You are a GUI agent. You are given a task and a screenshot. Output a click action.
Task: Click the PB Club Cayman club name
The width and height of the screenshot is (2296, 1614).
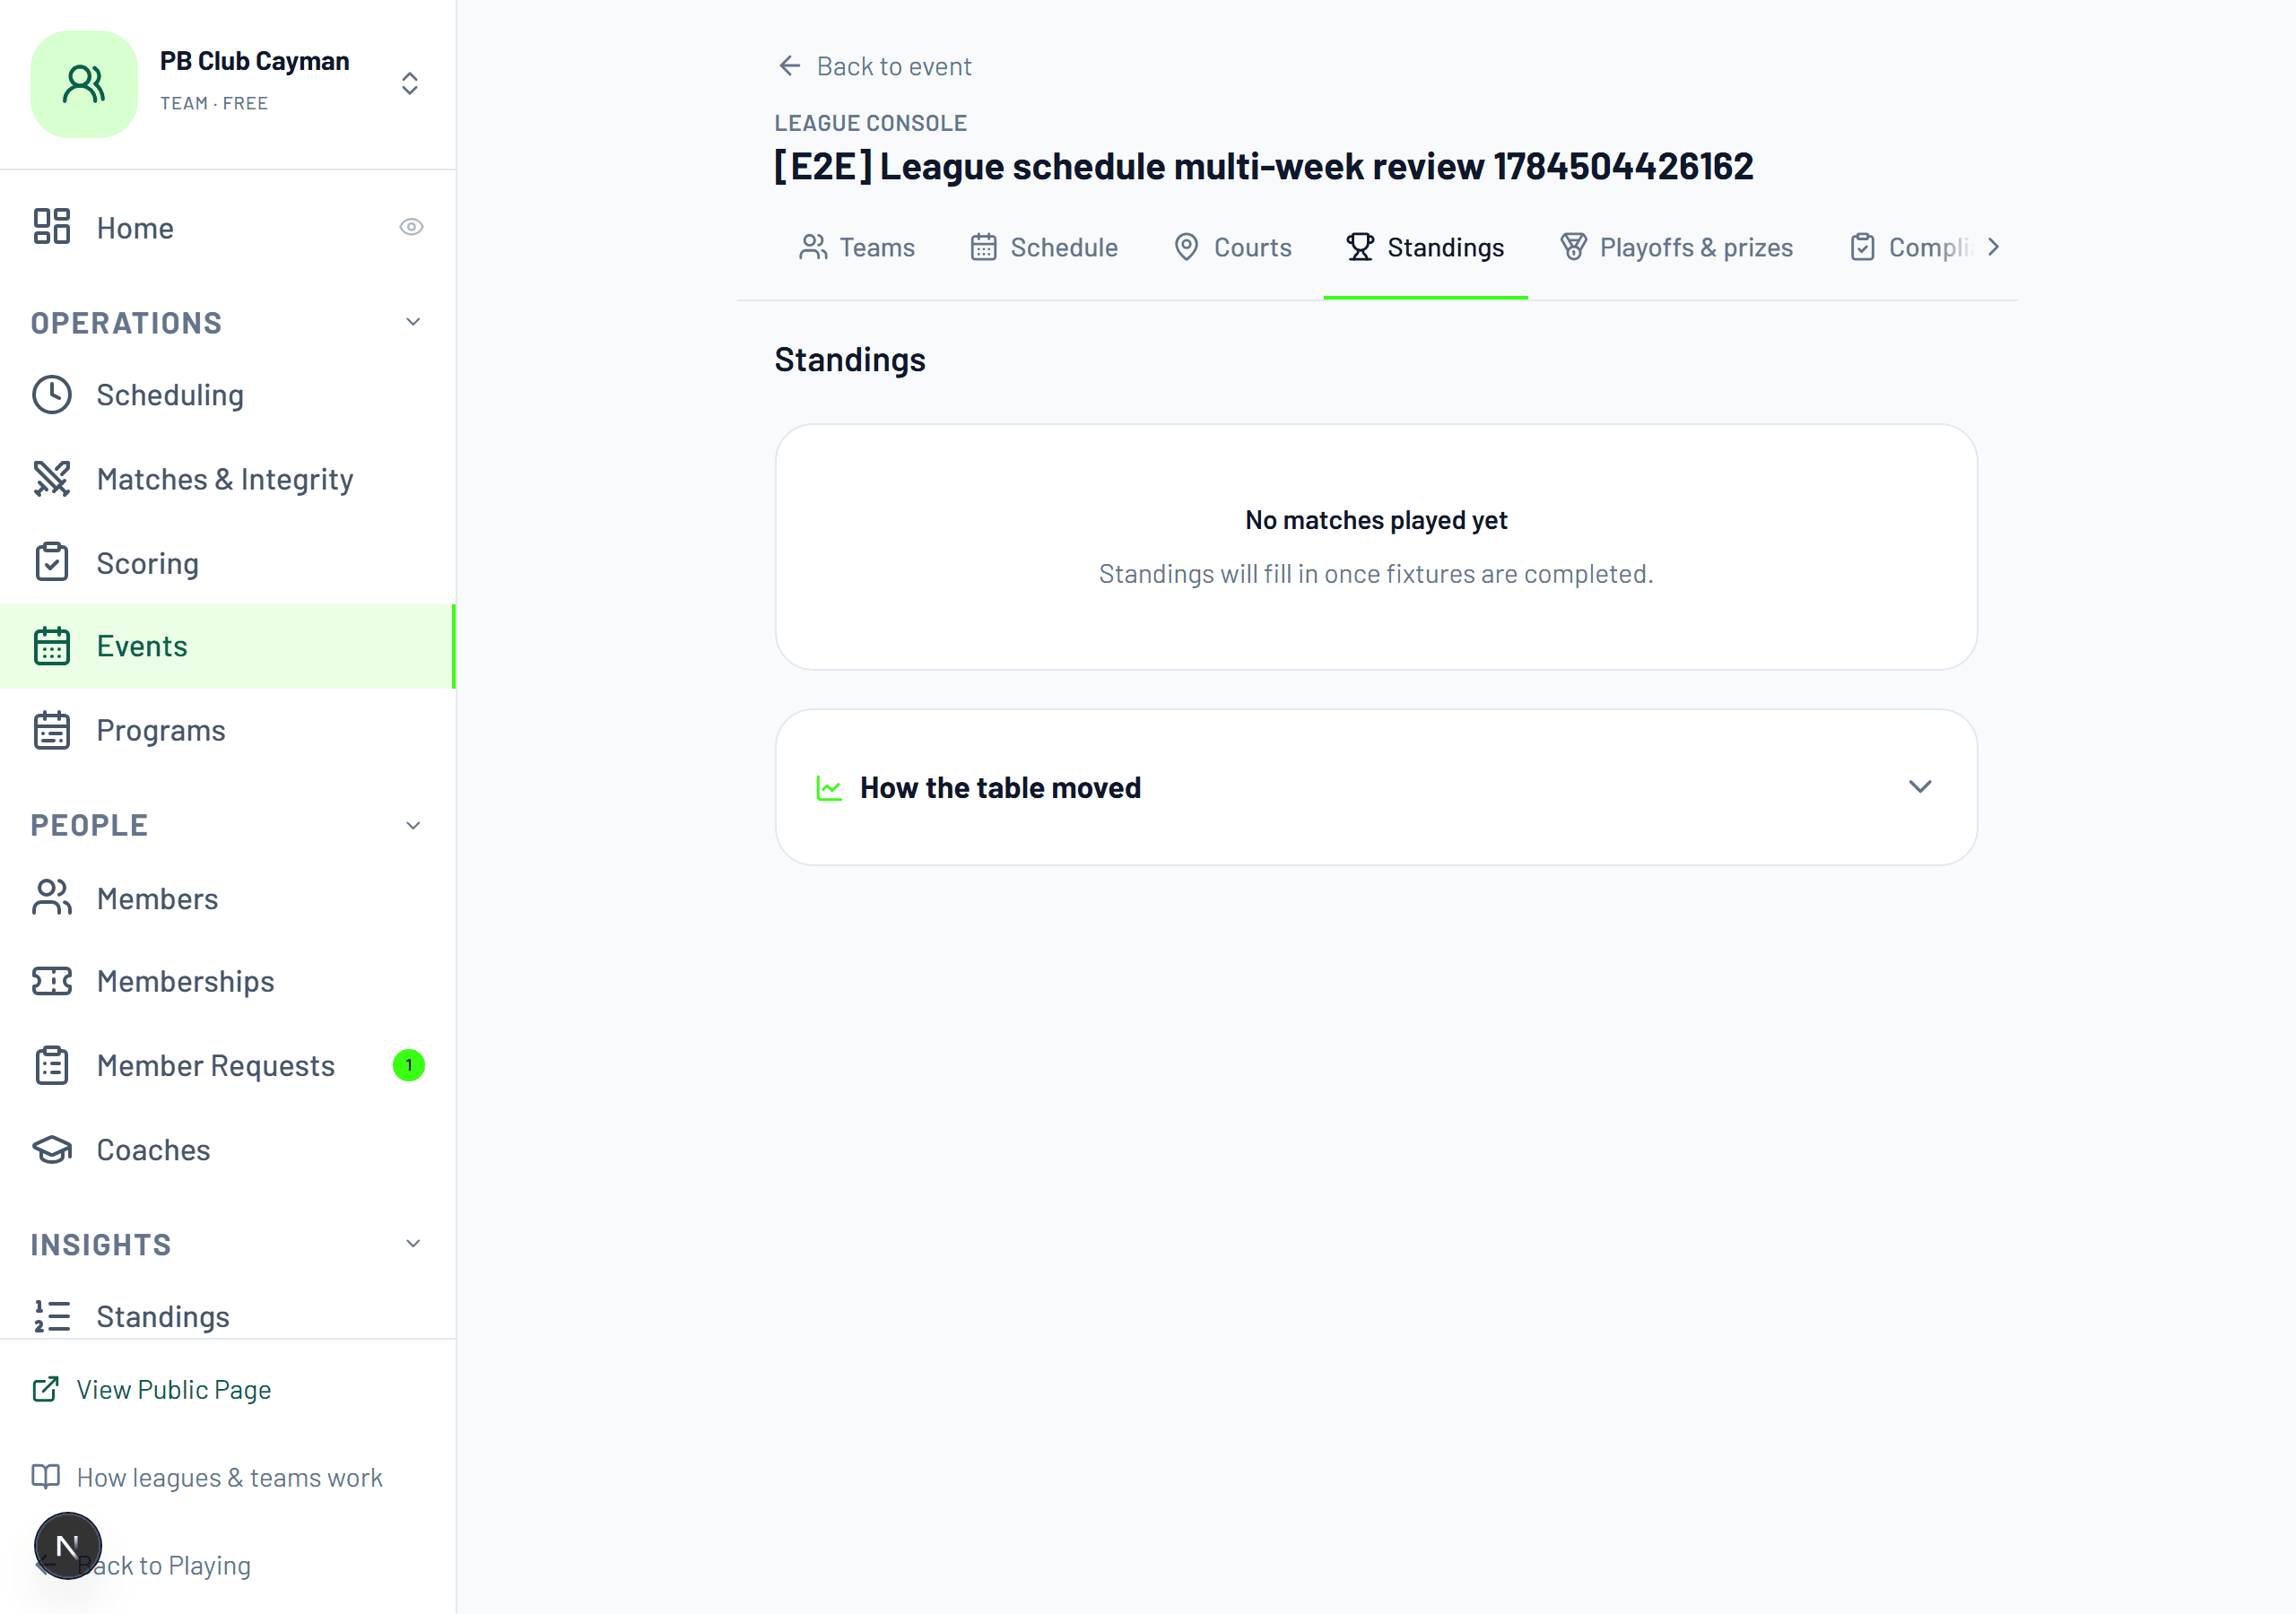(255, 61)
